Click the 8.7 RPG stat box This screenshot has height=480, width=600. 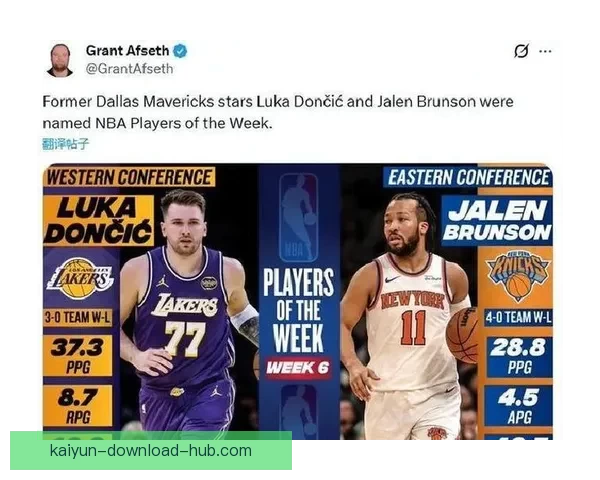tap(78, 406)
